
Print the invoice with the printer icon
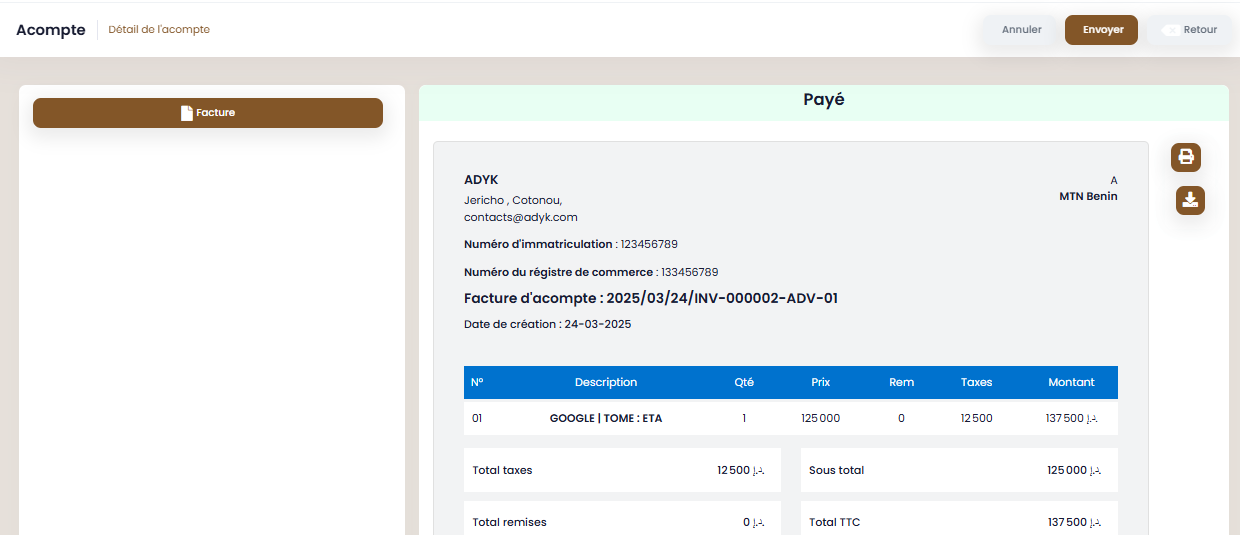[x=1186, y=157]
